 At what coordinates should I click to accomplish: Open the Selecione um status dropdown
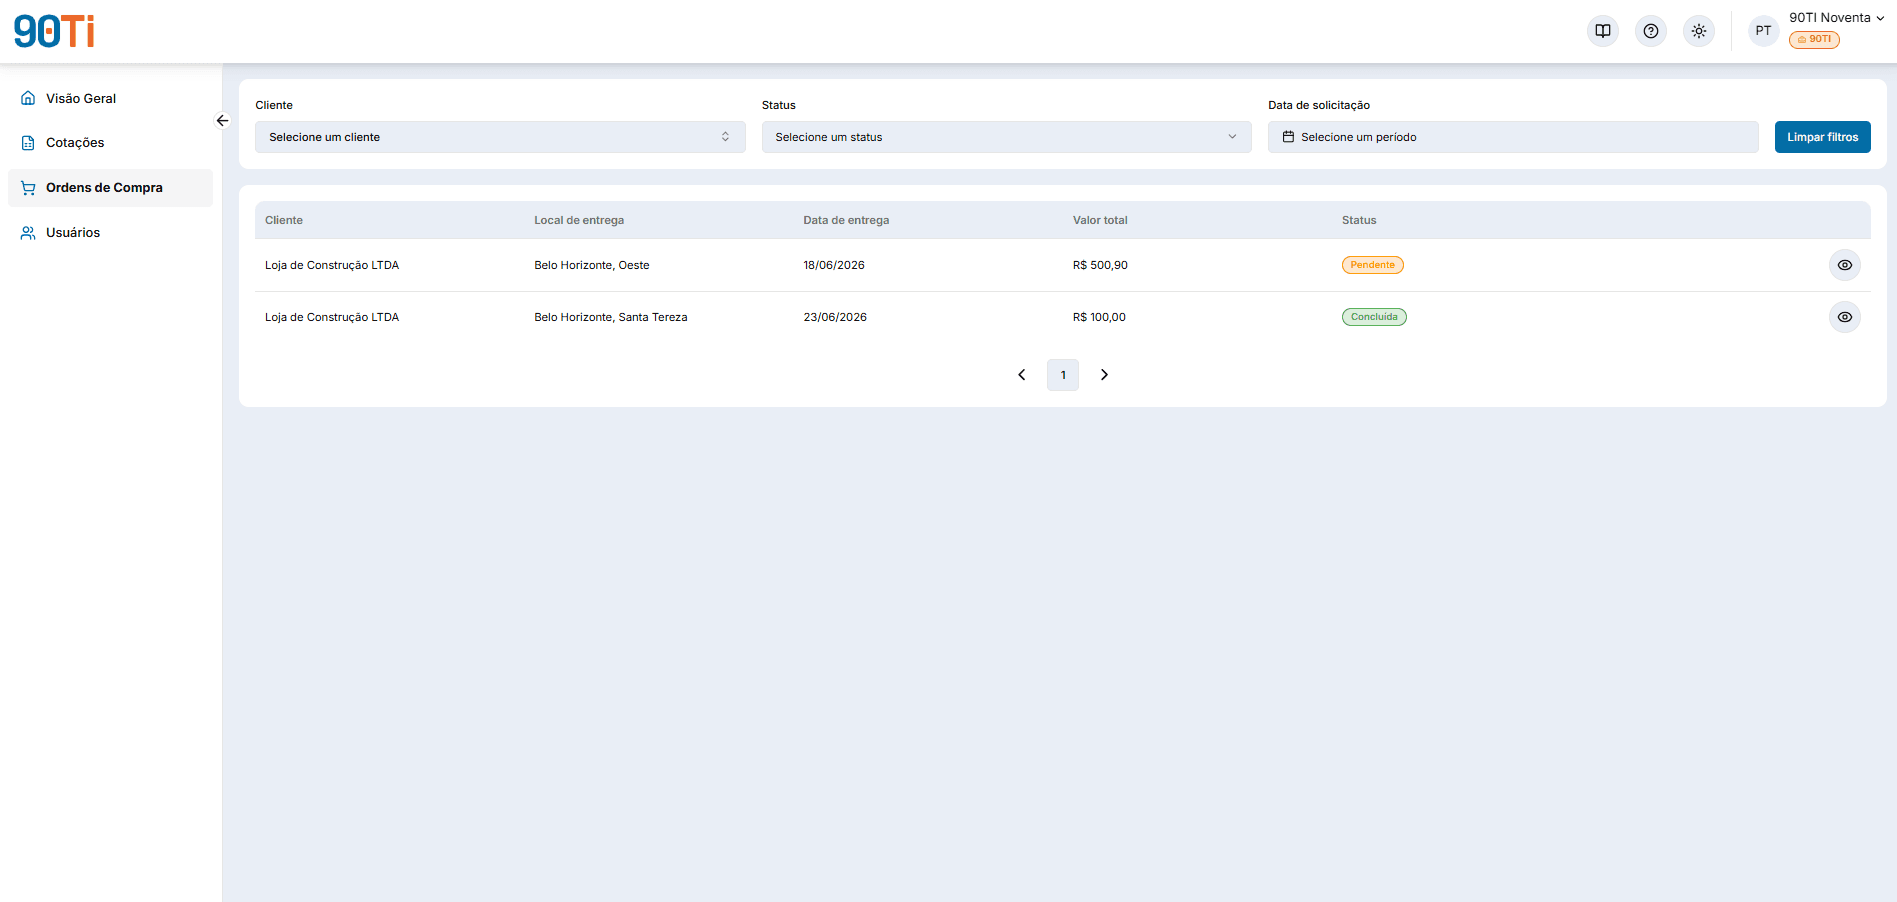click(1006, 137)
